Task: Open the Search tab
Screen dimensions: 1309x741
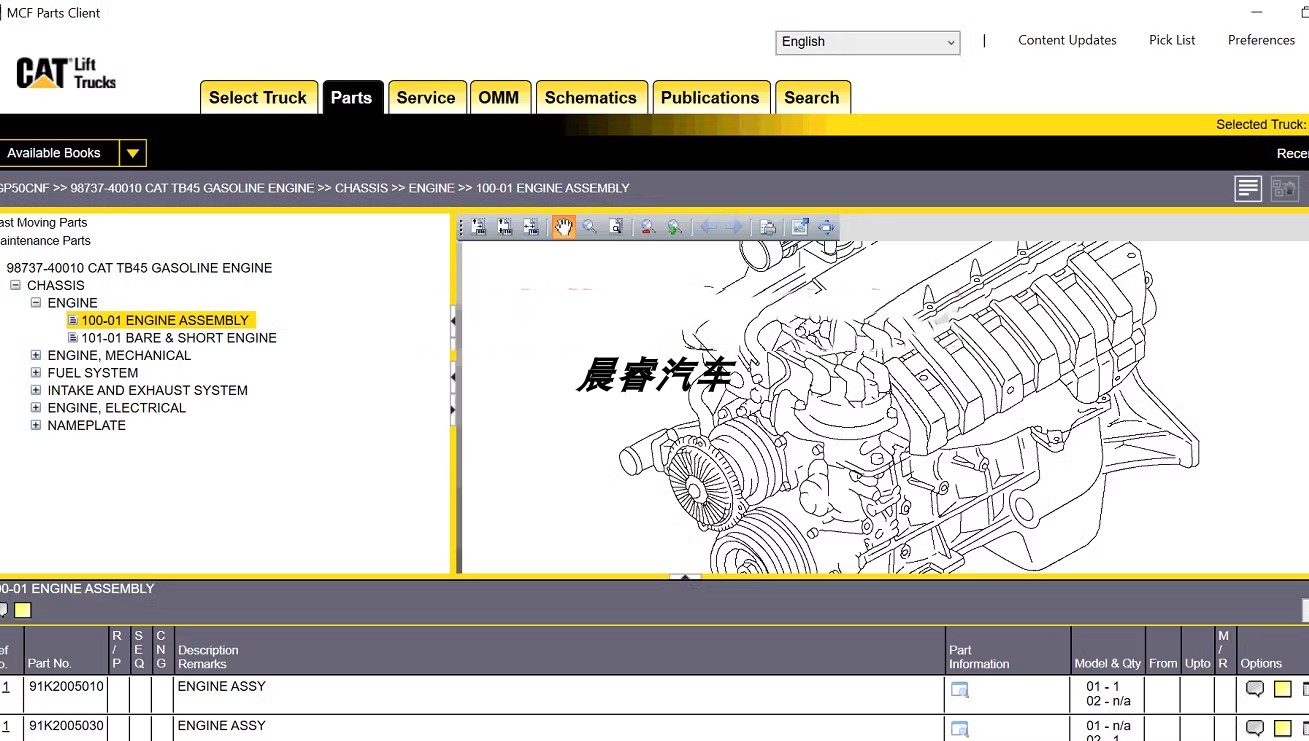Action: coord(812,97)
